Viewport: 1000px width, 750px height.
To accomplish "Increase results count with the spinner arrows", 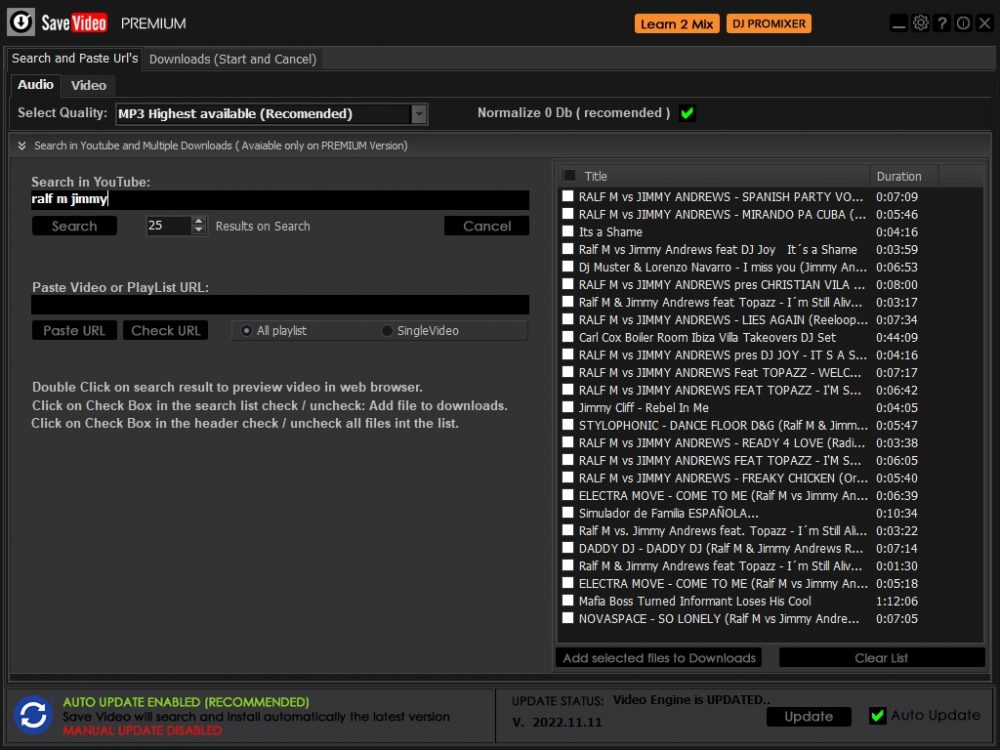I will [x=199, y=222].
